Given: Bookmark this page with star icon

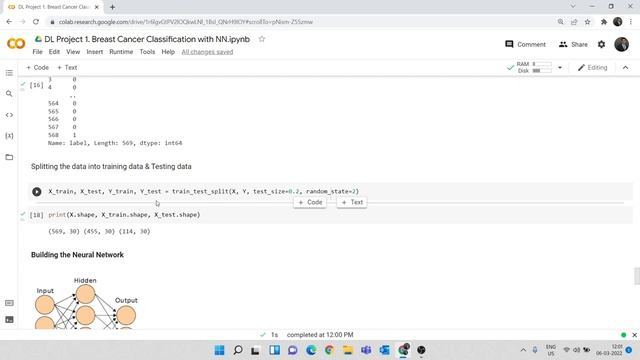Looking at the screenshot, I should (587, 22).
